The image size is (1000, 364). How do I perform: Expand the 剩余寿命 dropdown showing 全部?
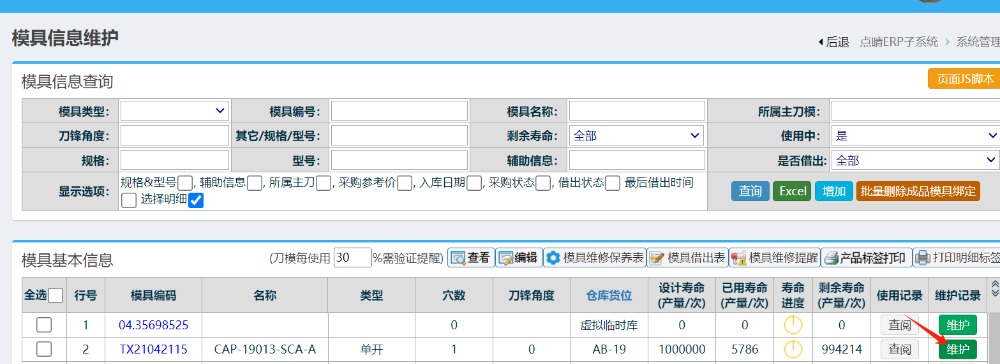point(636,136)
